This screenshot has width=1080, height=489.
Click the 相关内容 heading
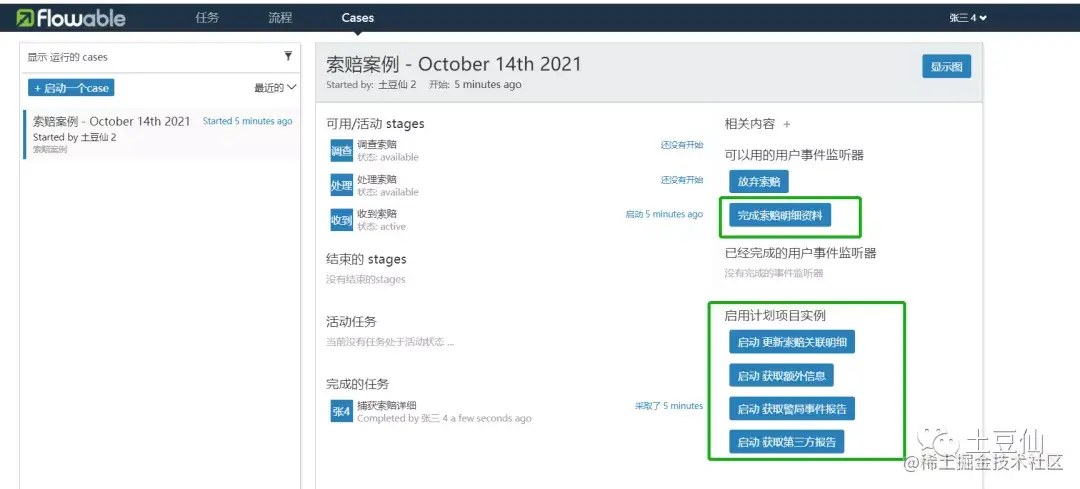[749, 124]
